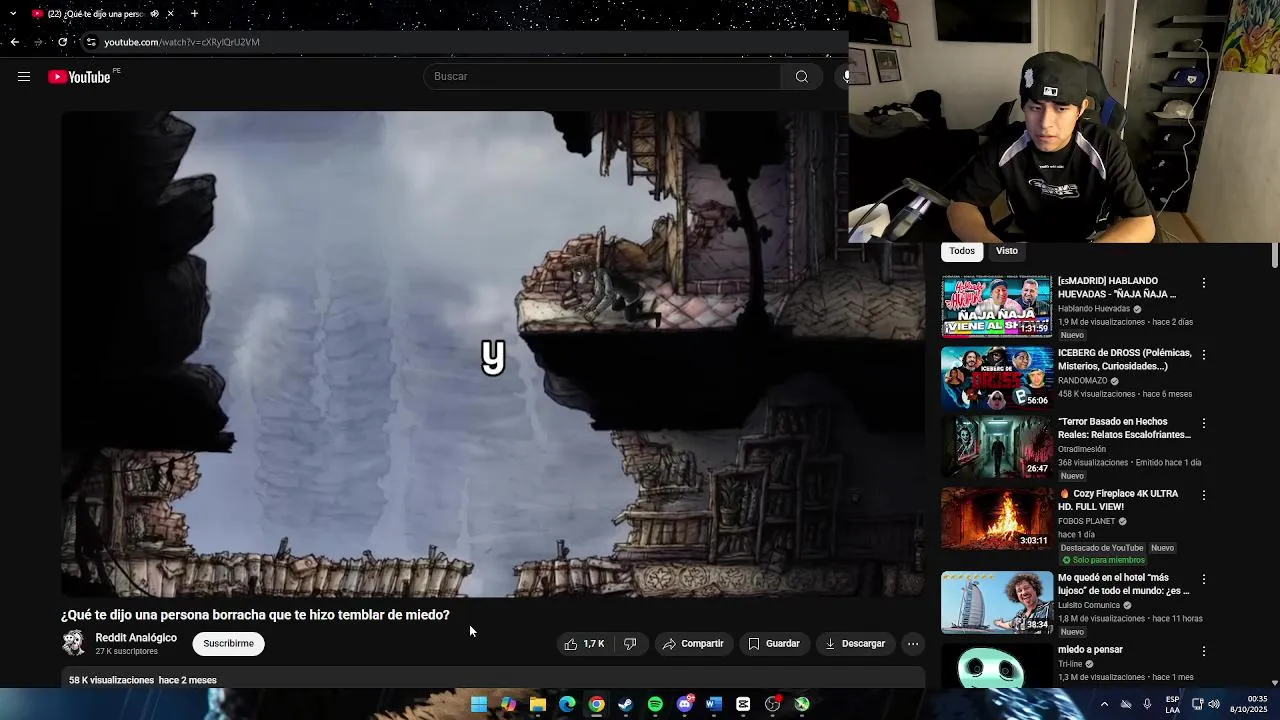
Task: Start voice search with the microphone icon
Action: click(x=846, y=77)
